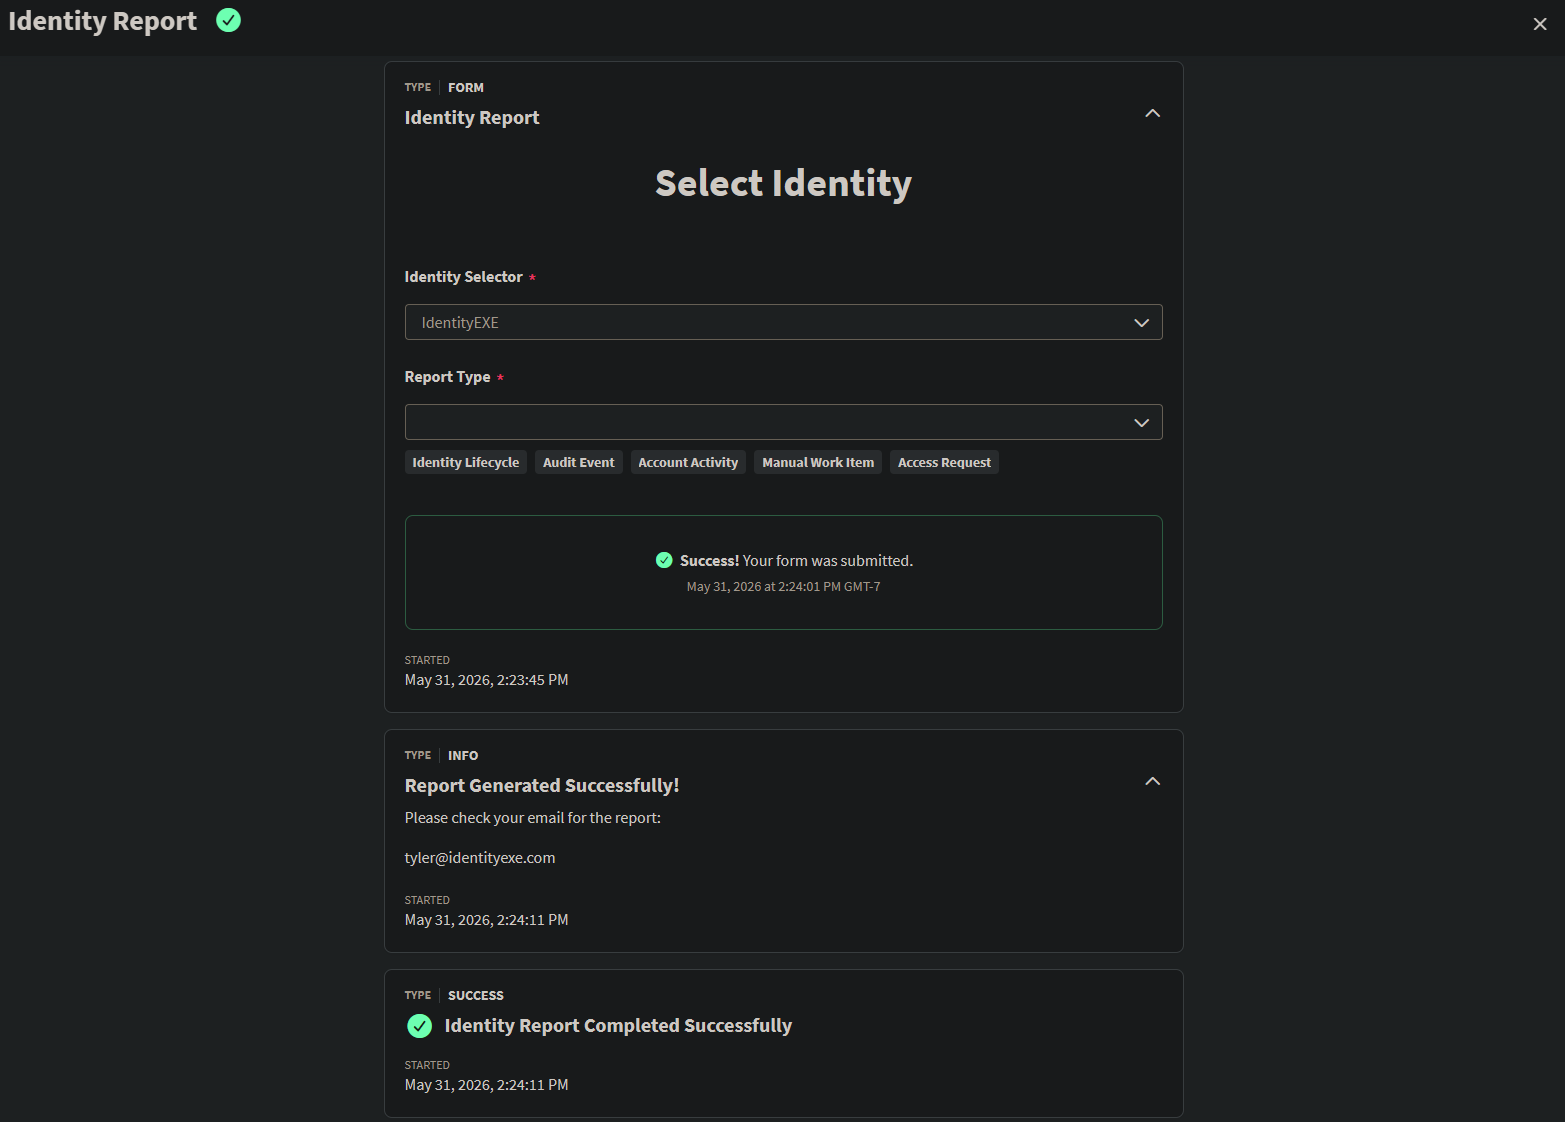
Task: Click the Report Generated Successfully! heading
Action: click(x=542, y=786)
